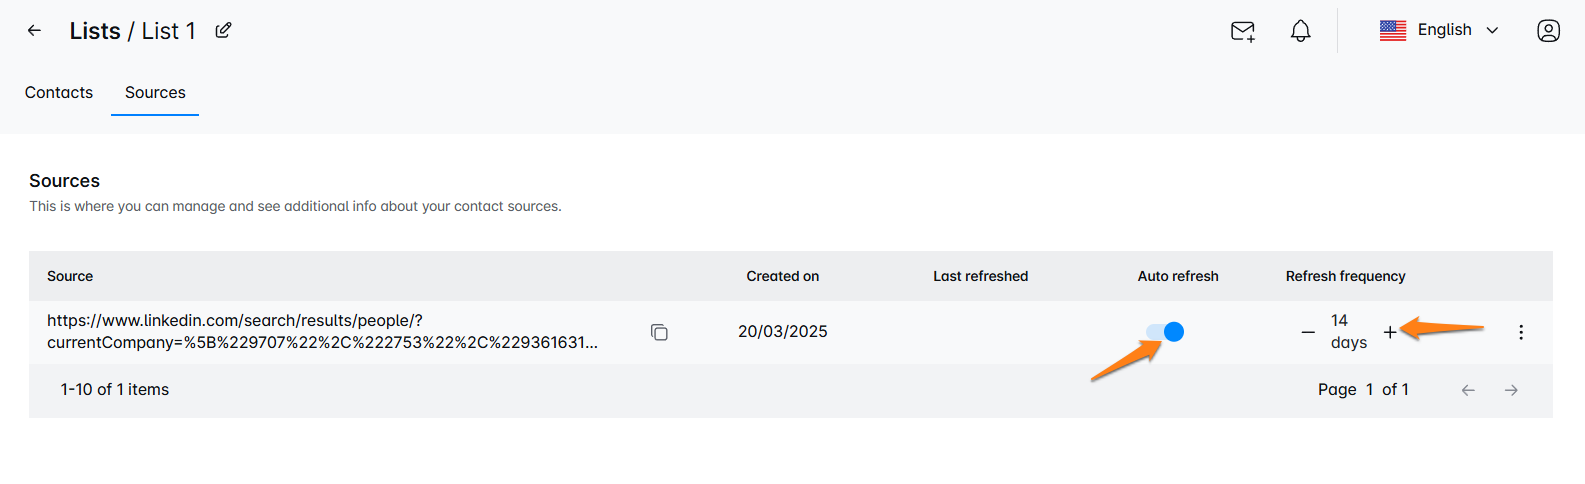The width and height of the screenshot is (1585, 484).
Task: Click the LinkedIn search source URL
Action: coord(322,331)
